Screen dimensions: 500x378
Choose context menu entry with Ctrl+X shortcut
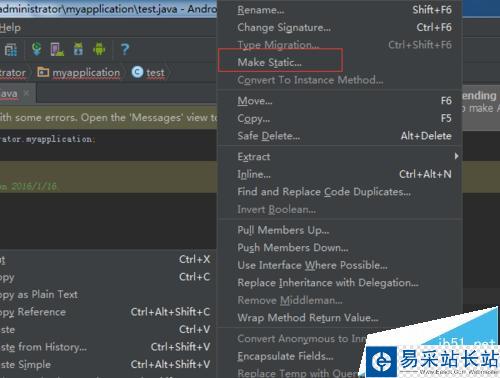point(108,260)
